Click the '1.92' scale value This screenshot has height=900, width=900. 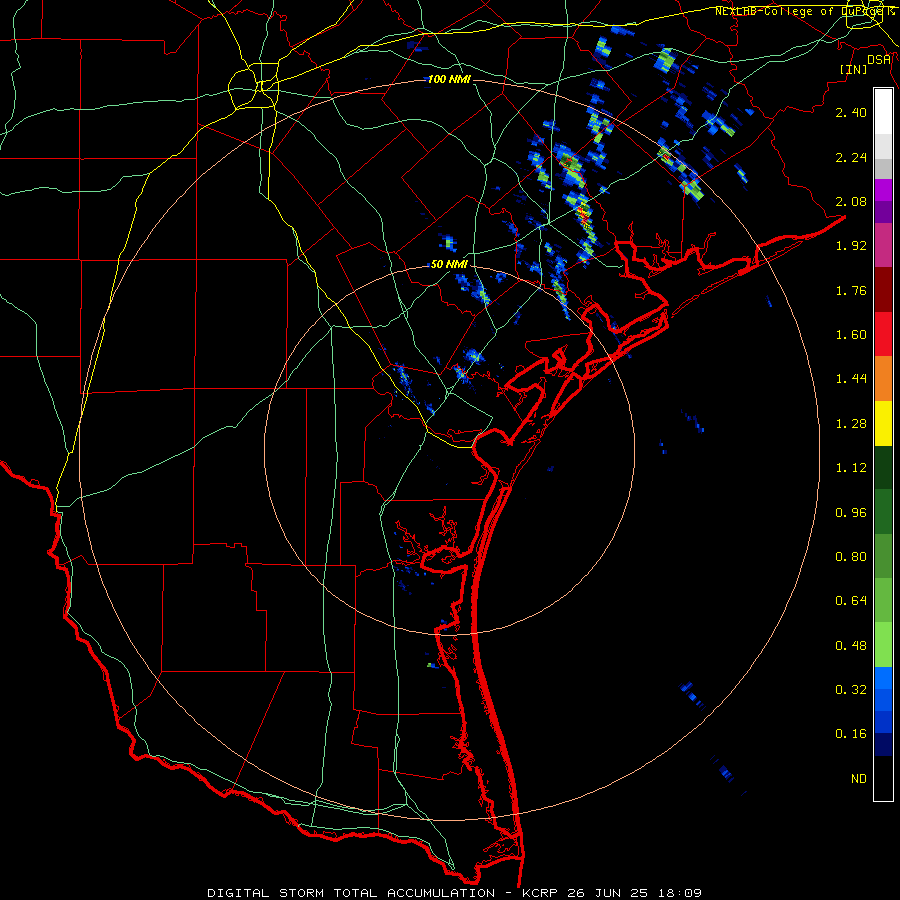coord(851,246)
